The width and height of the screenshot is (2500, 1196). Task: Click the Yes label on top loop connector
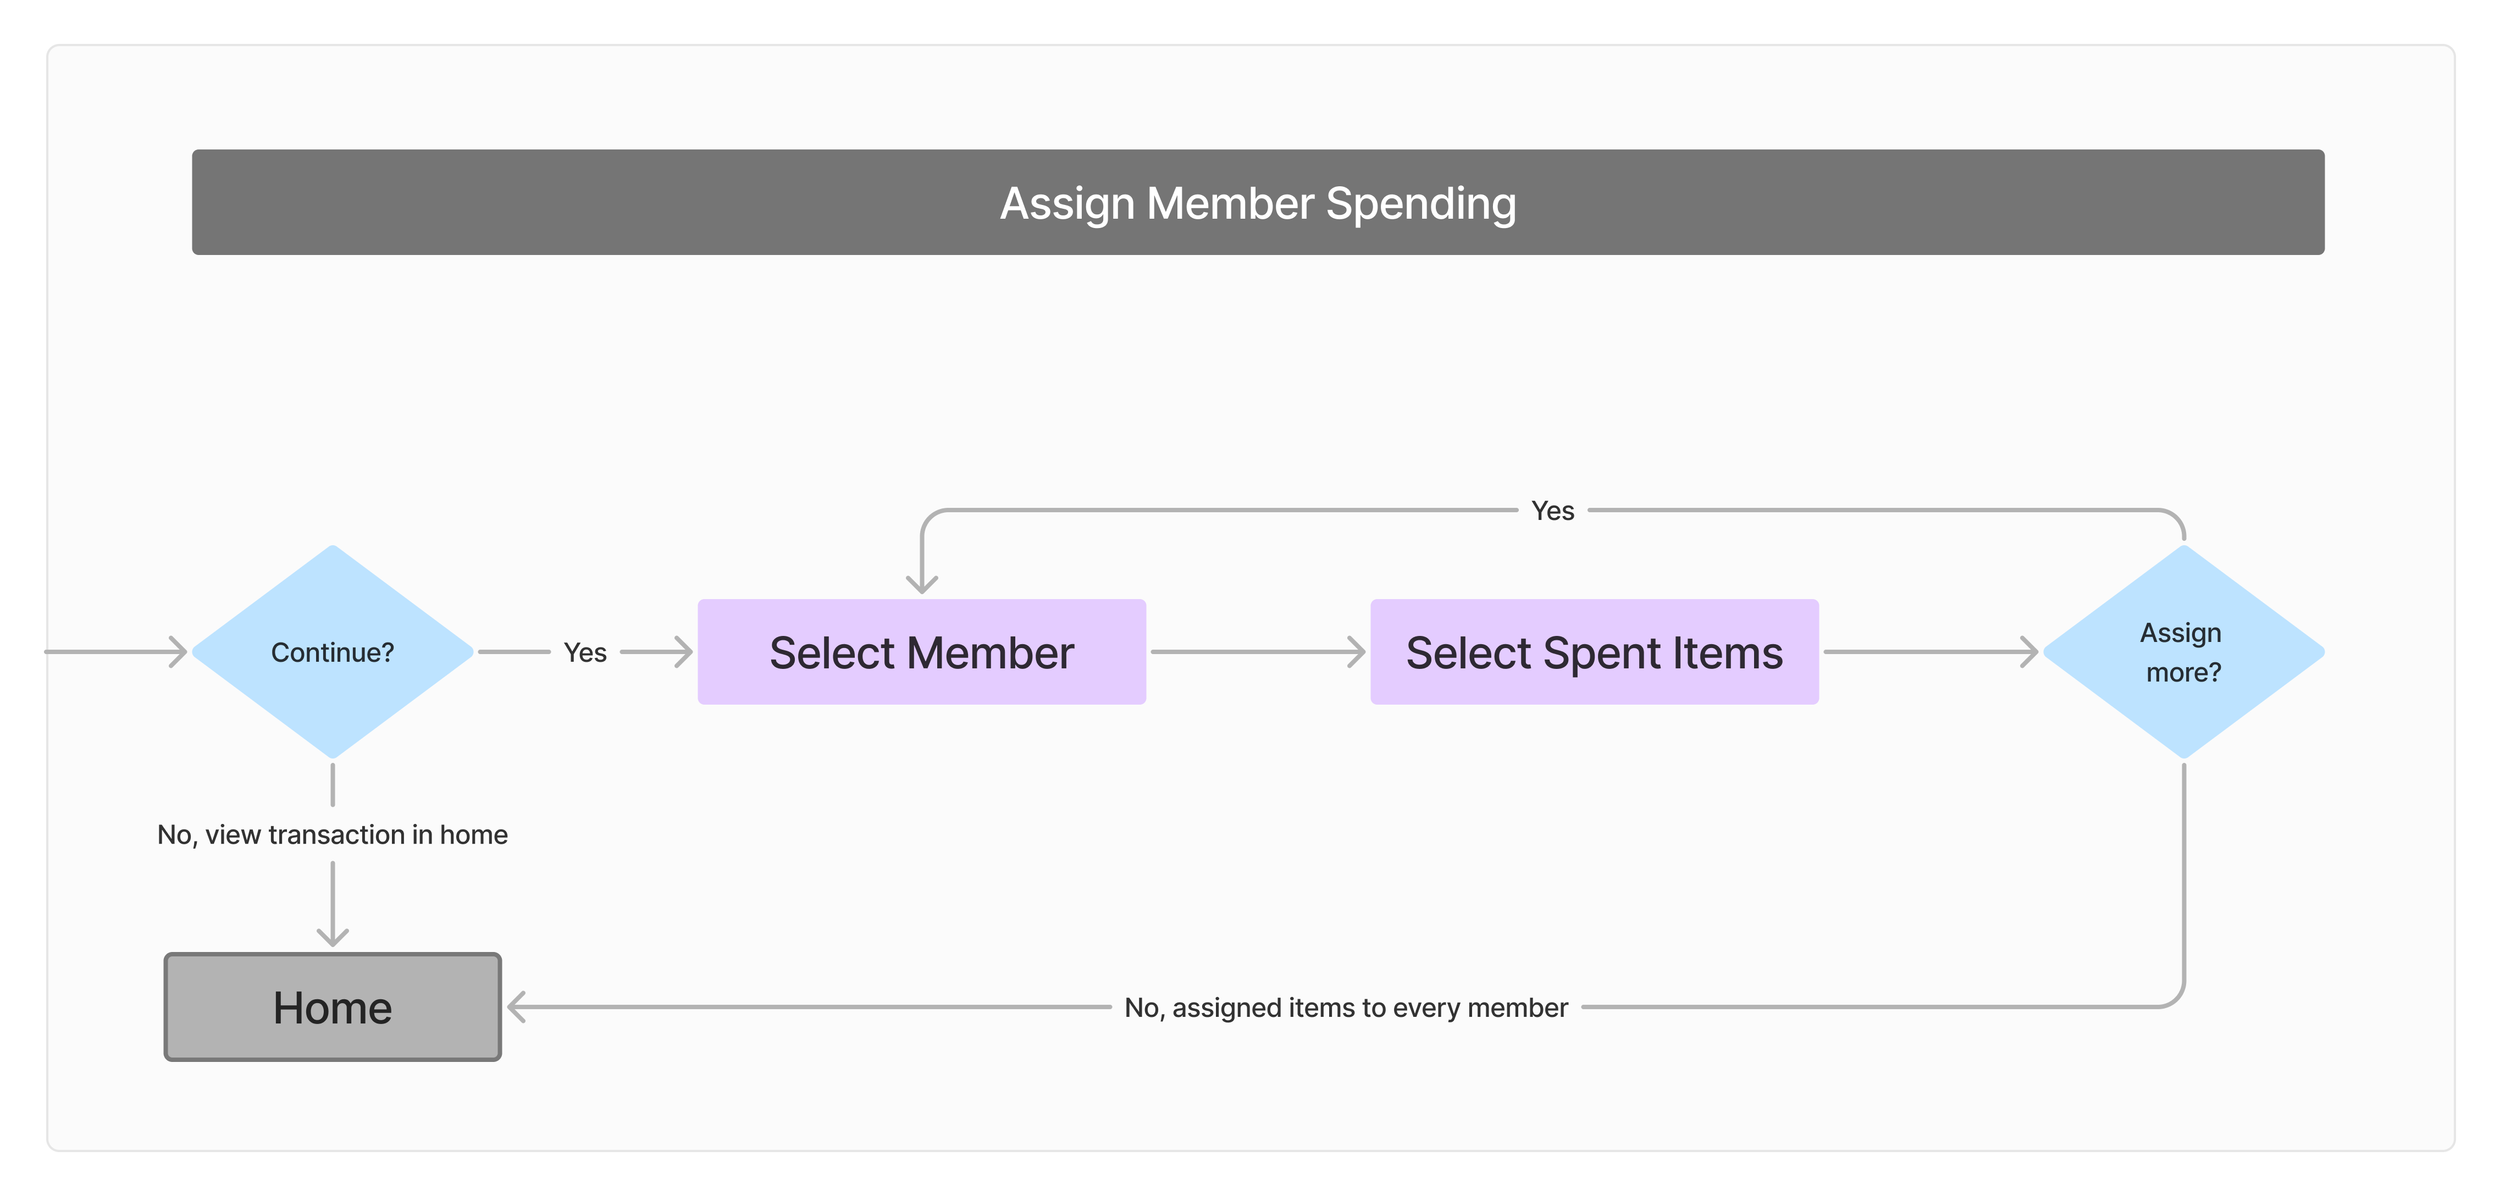pyautogui.click(x=1553, y=511)
